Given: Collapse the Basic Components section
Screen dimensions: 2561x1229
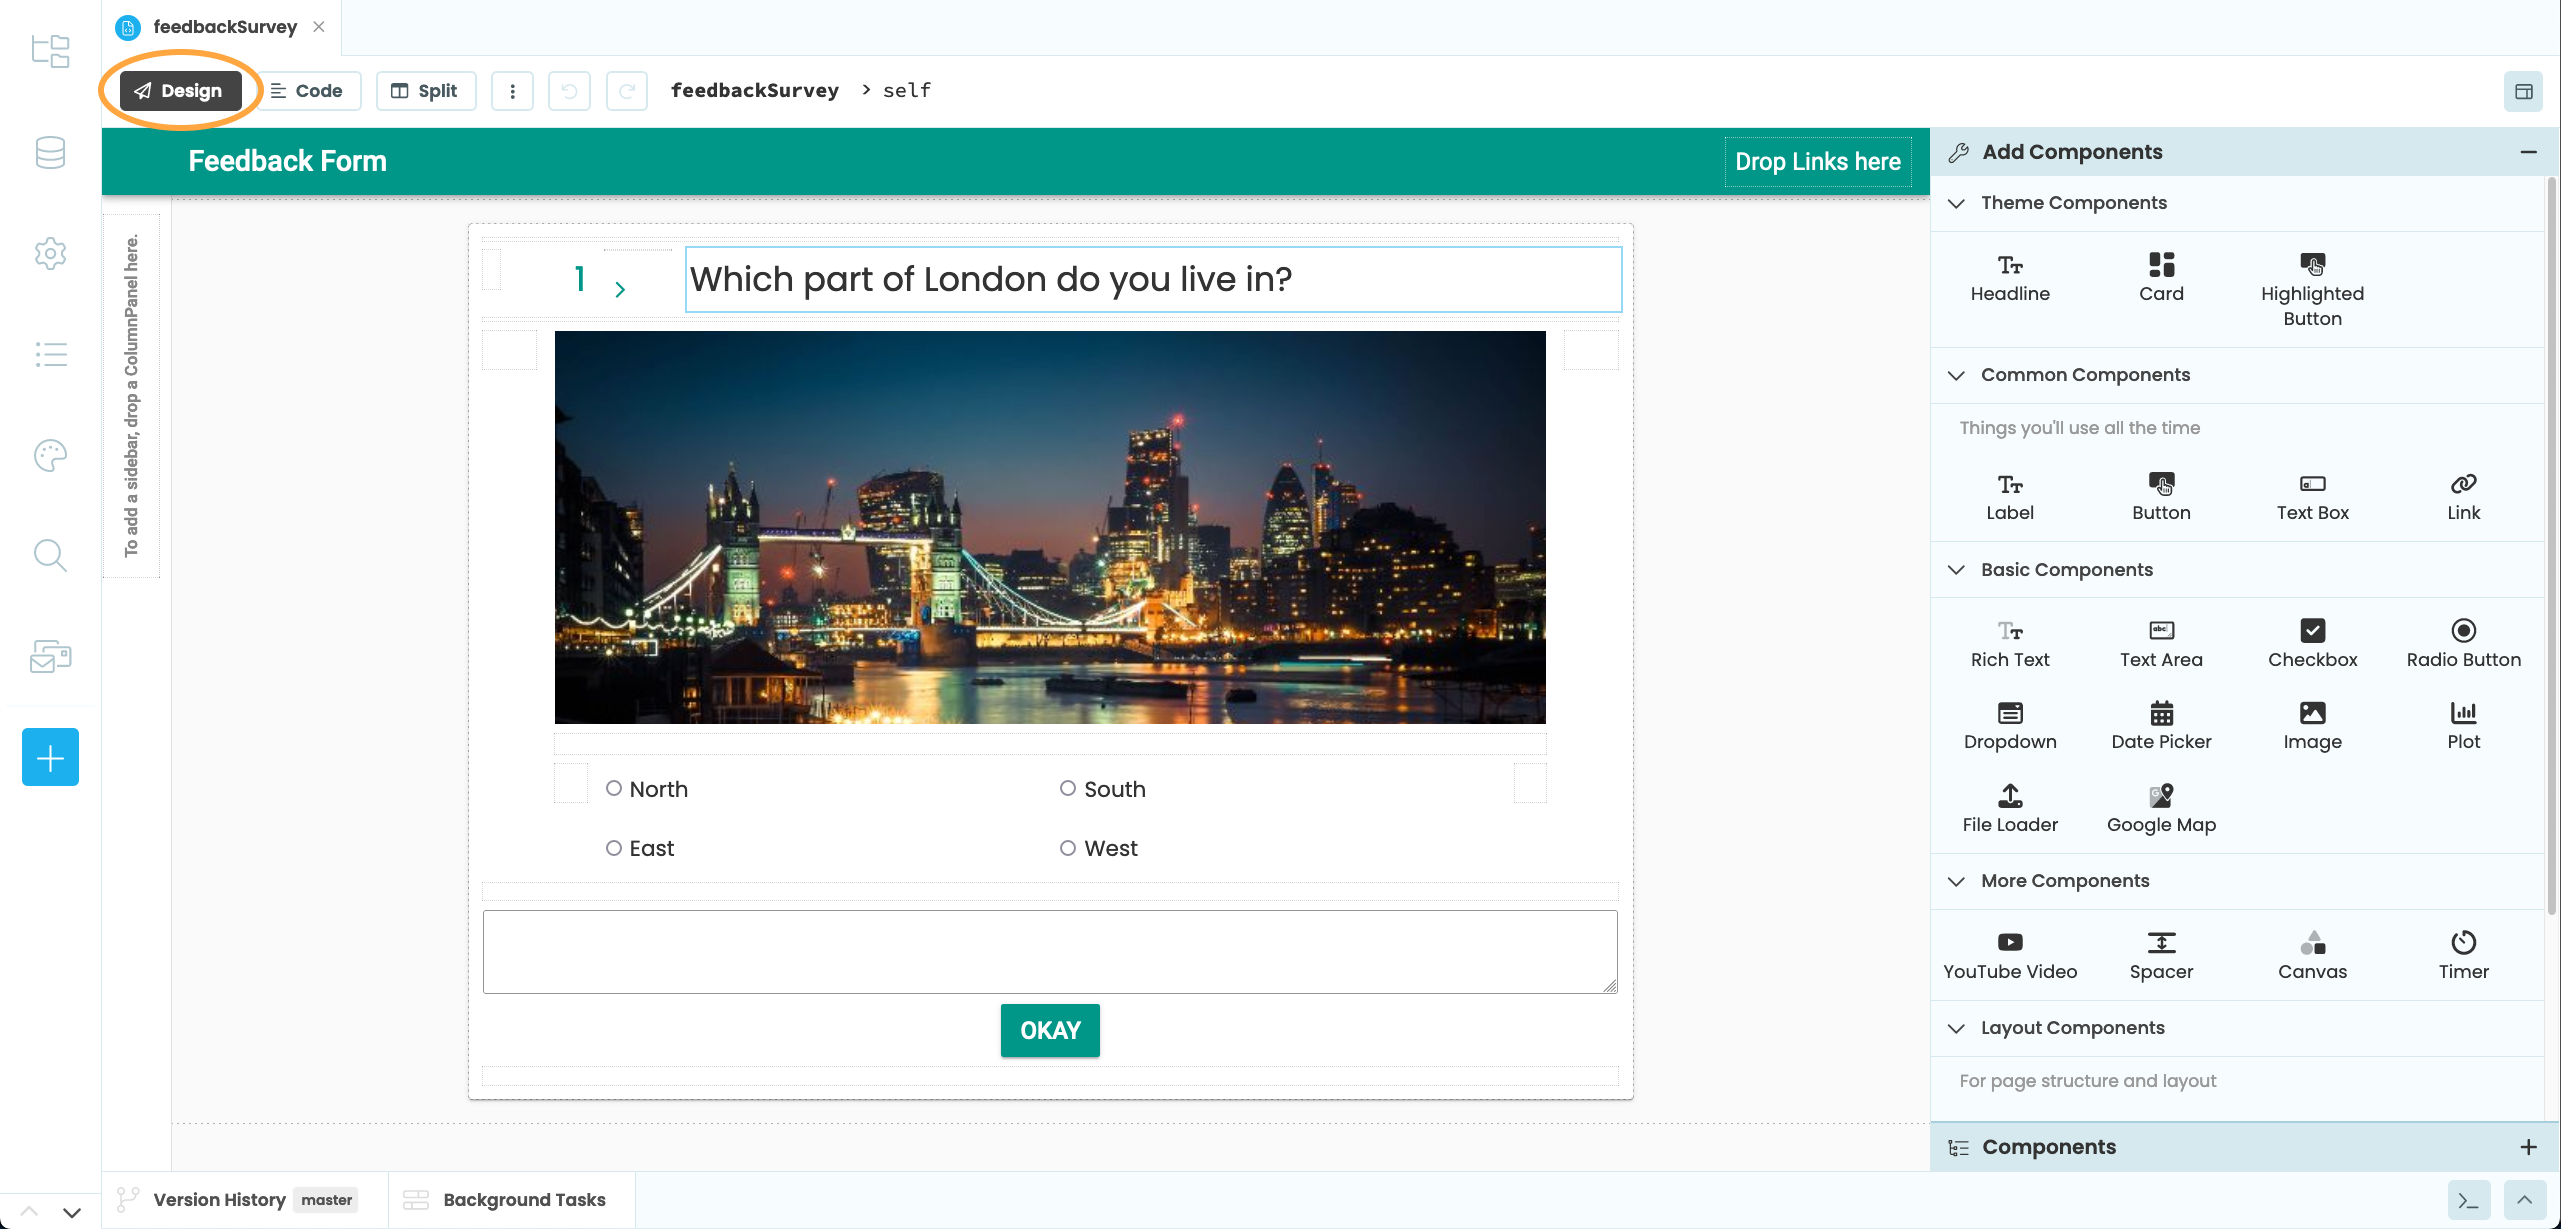Looking at the screenshot, I should (x=1957, y=570).
